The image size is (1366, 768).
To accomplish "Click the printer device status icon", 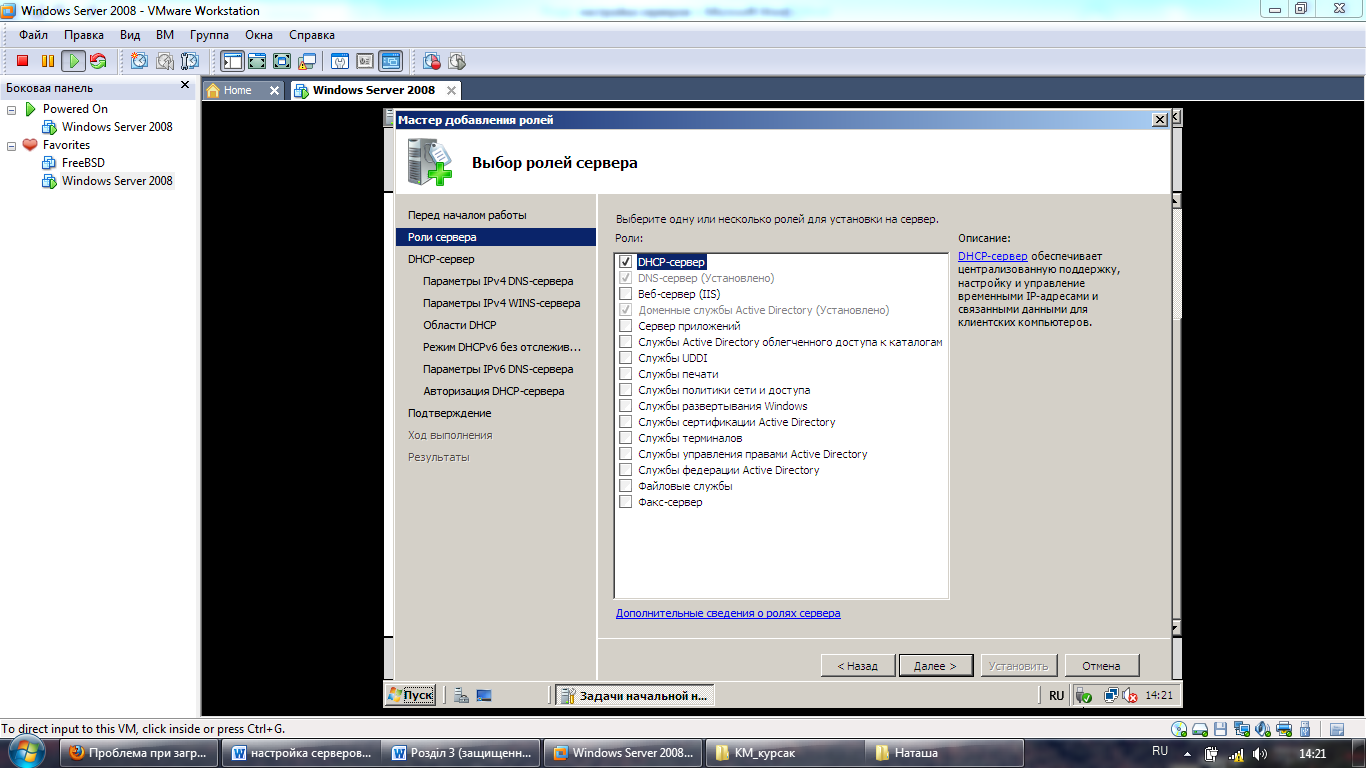I will point(1285,729).
